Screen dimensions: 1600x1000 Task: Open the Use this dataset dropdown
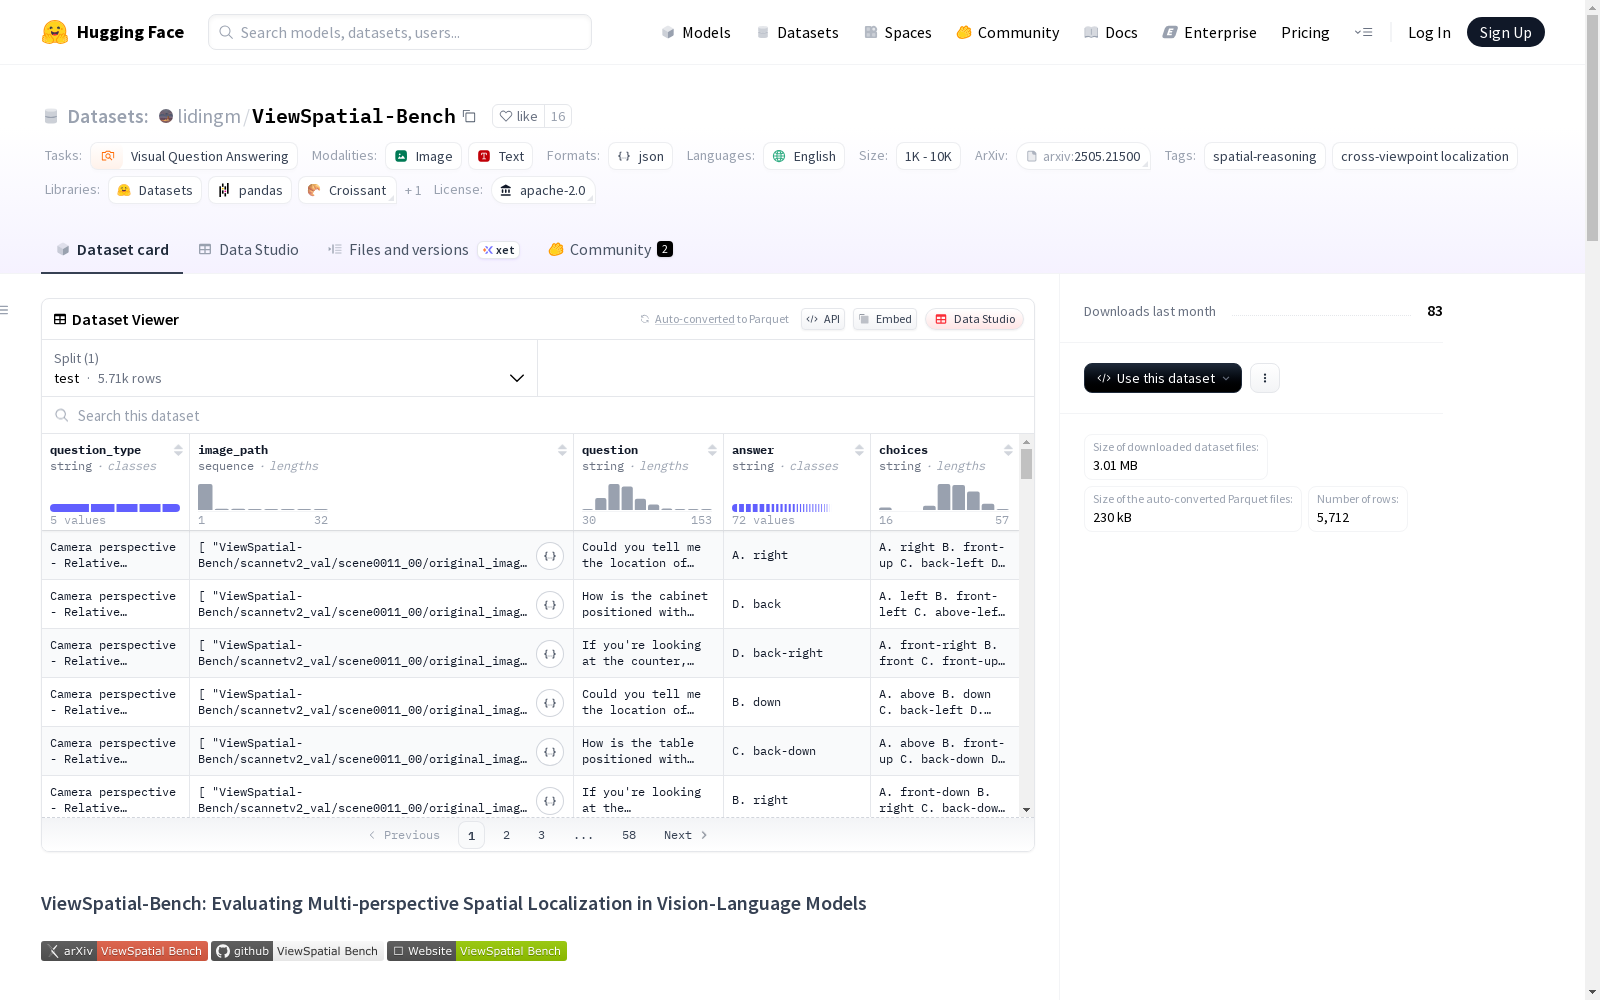[1163, 378]
